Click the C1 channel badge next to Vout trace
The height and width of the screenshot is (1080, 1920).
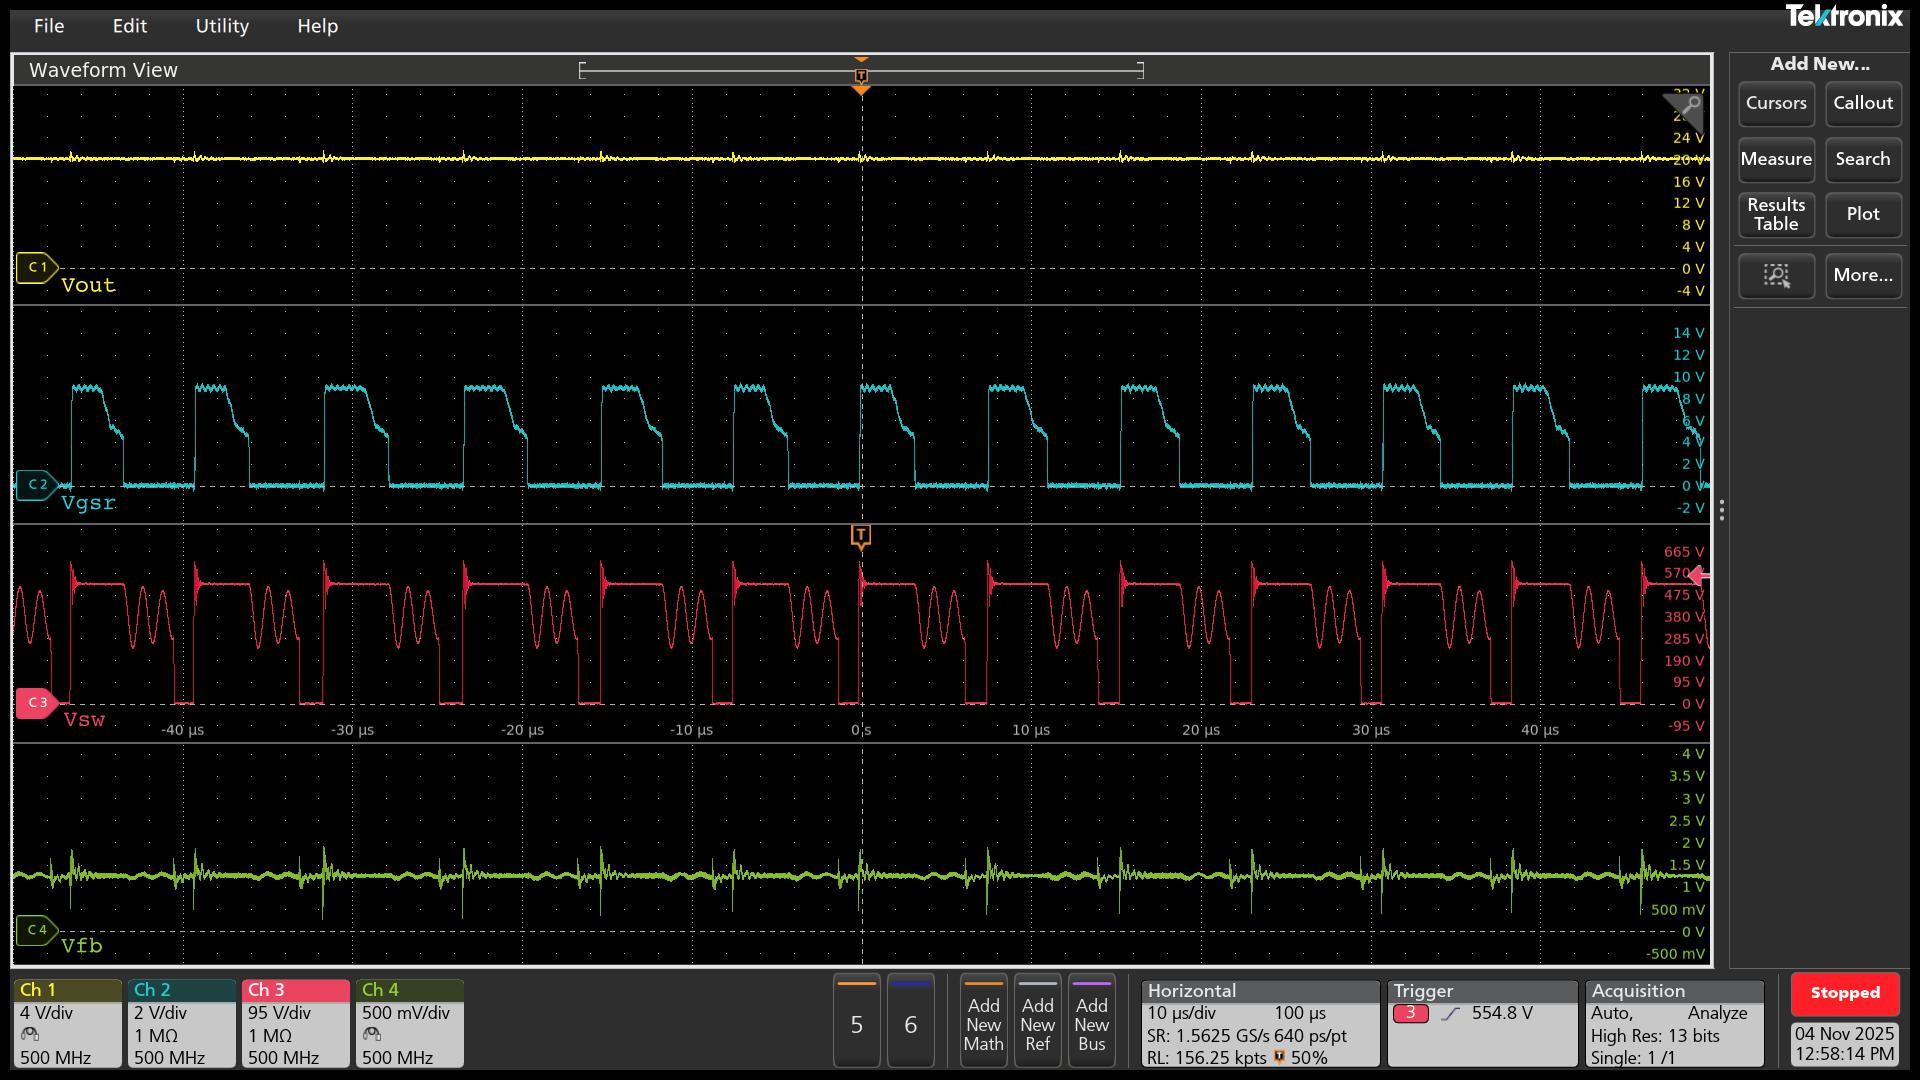(36, 267)
